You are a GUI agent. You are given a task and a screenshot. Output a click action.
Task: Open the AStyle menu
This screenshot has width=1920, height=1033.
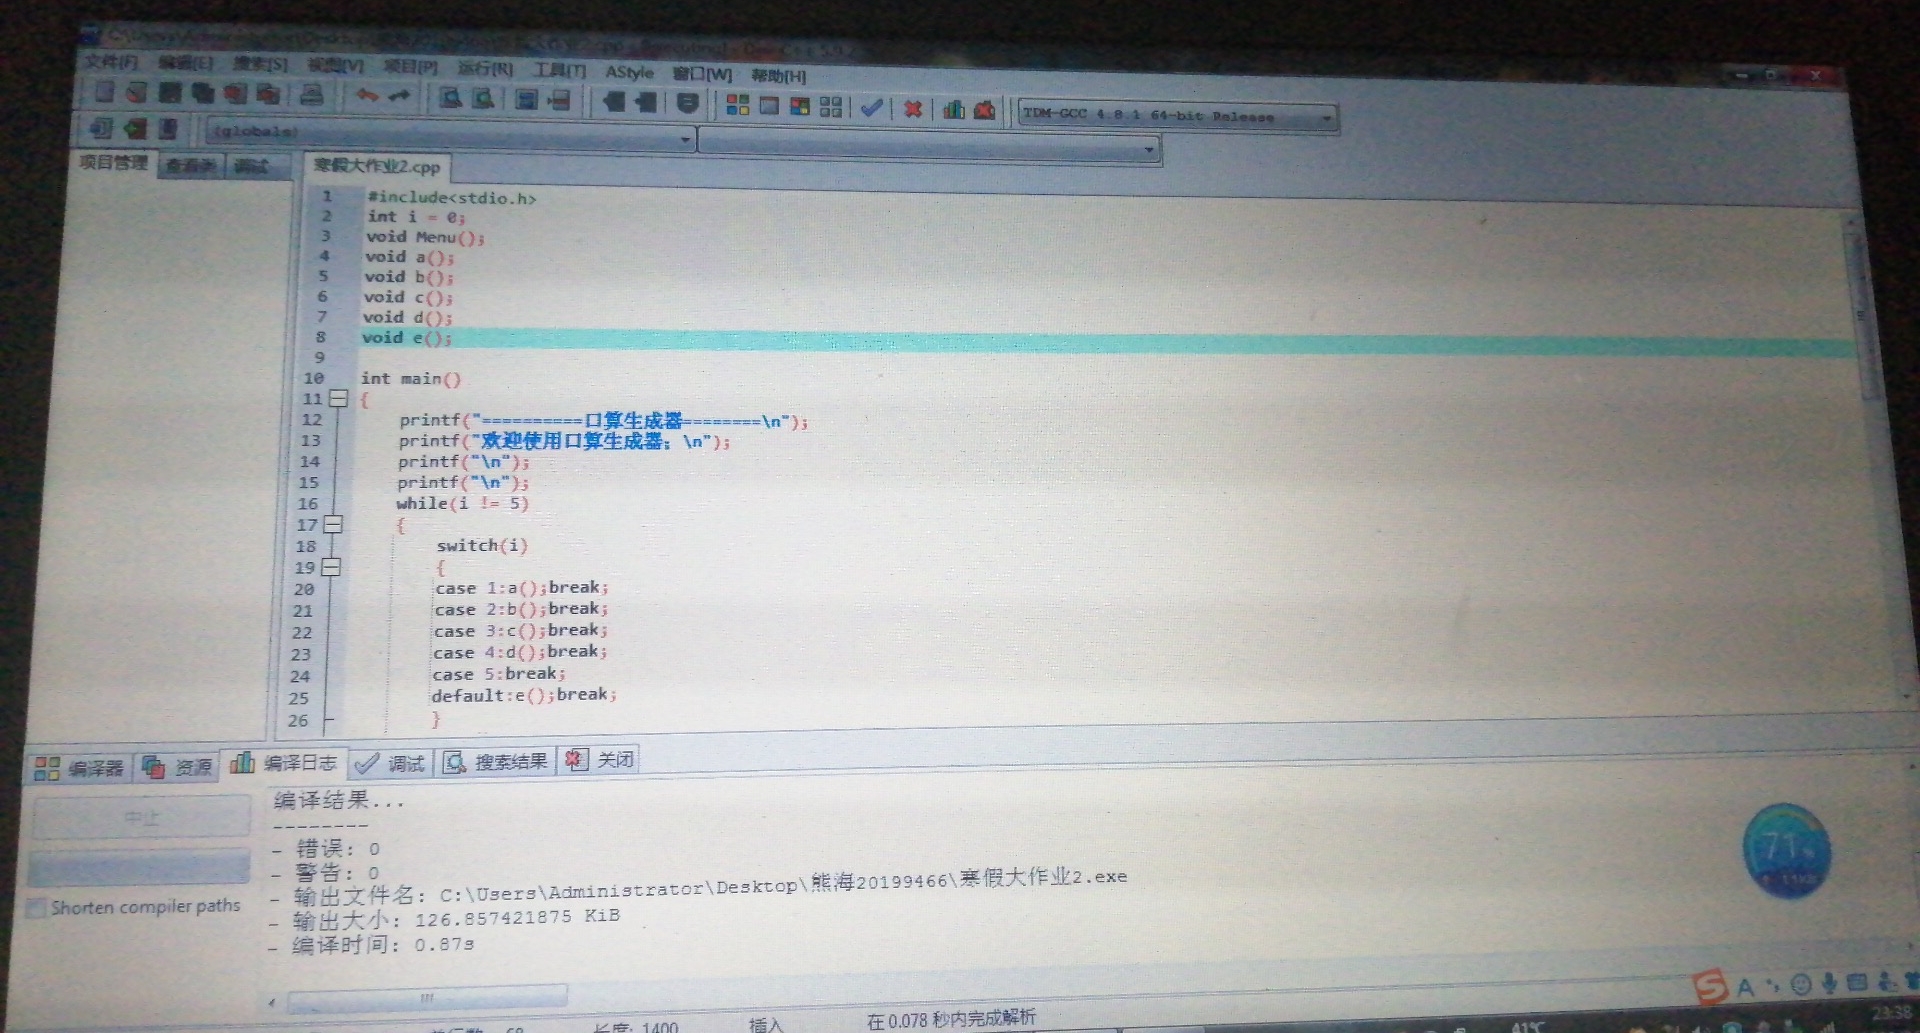pos(630,72)
